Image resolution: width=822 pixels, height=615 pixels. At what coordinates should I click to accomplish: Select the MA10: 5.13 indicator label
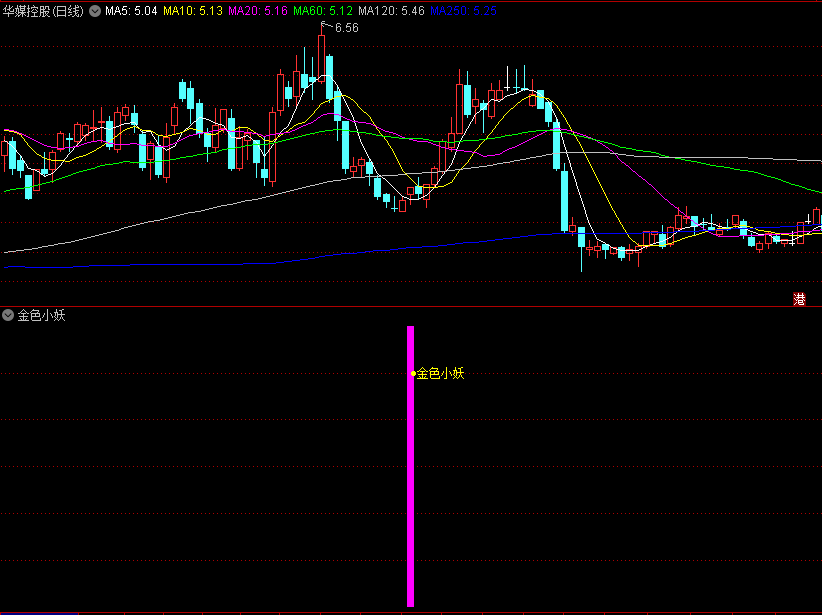tap(193, 11)
